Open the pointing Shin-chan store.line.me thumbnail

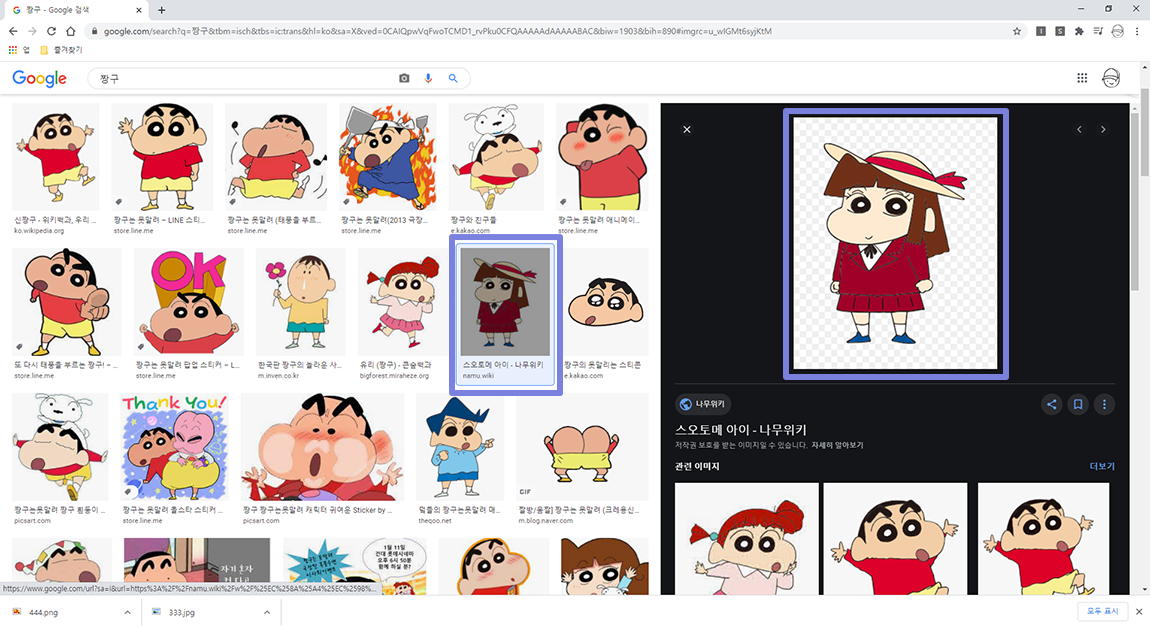pos(67,302)
